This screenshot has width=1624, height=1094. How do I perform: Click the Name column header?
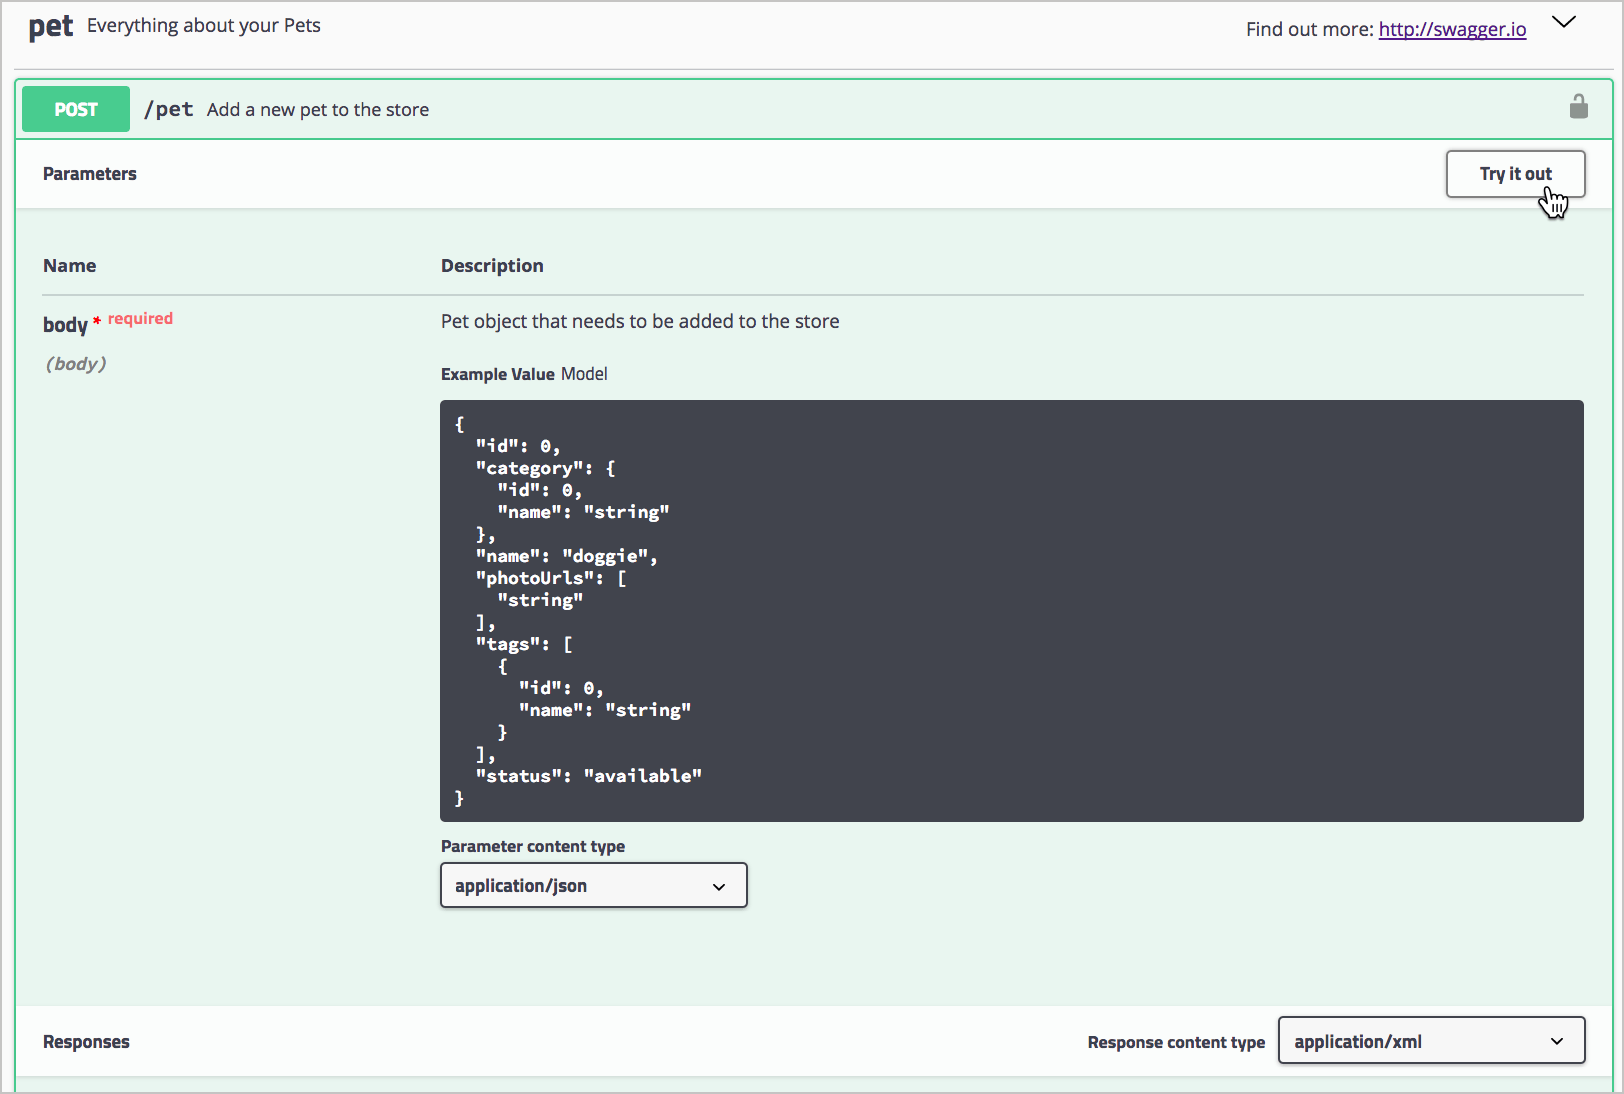point(70,266)
